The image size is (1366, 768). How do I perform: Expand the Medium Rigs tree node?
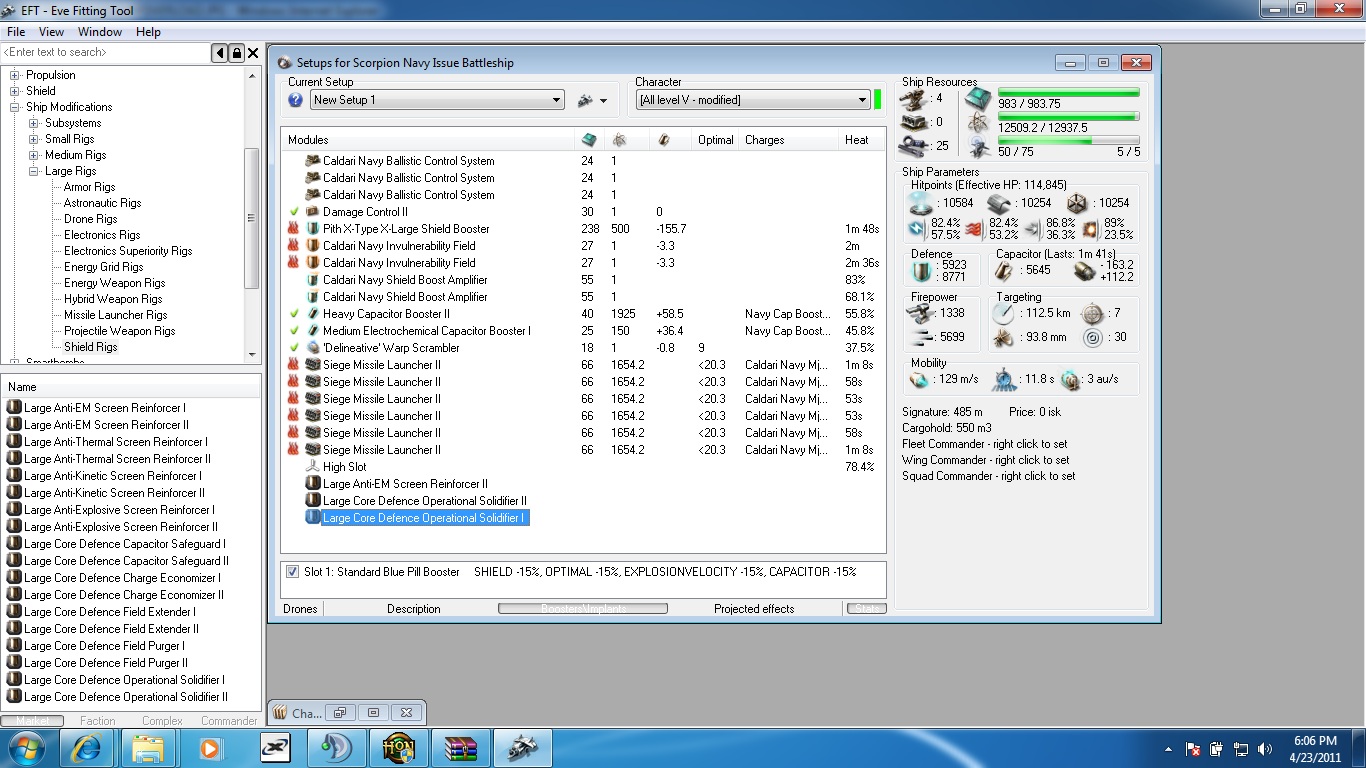34,155
